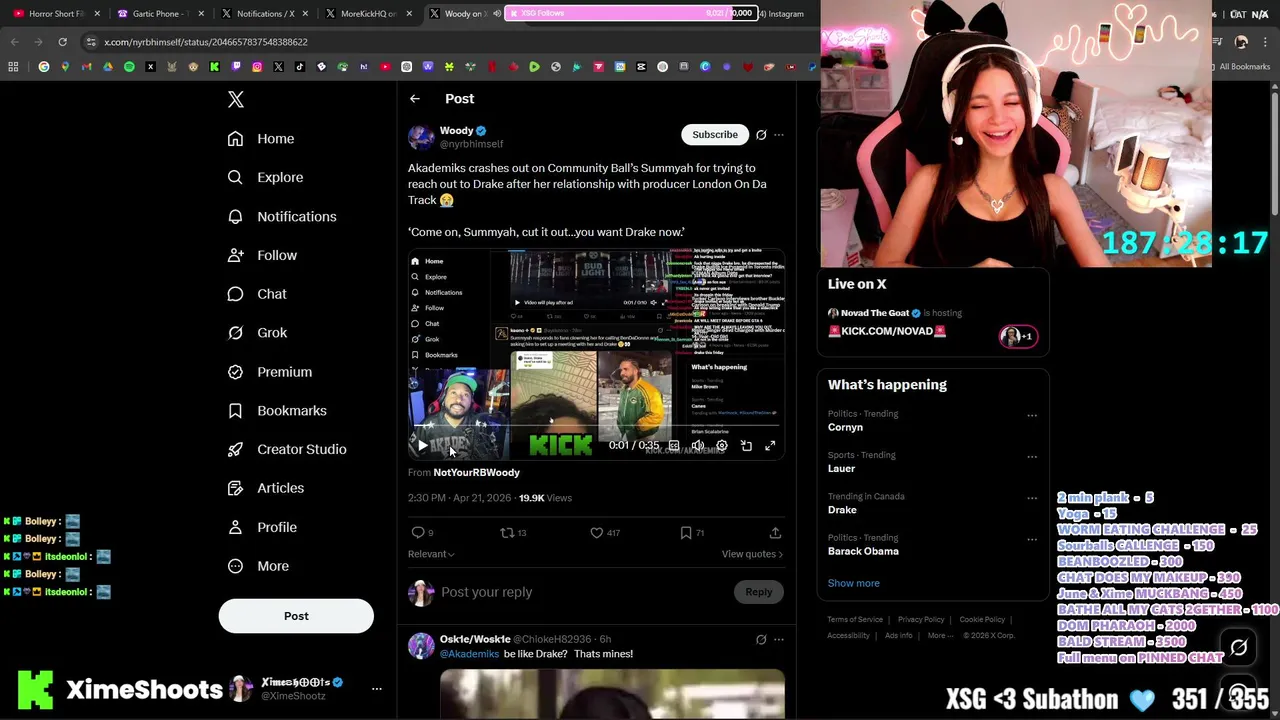Open Cornyn trend options
This screenshot has width=1280, height=720.
pyautogui.click(x=1032, y=415)
